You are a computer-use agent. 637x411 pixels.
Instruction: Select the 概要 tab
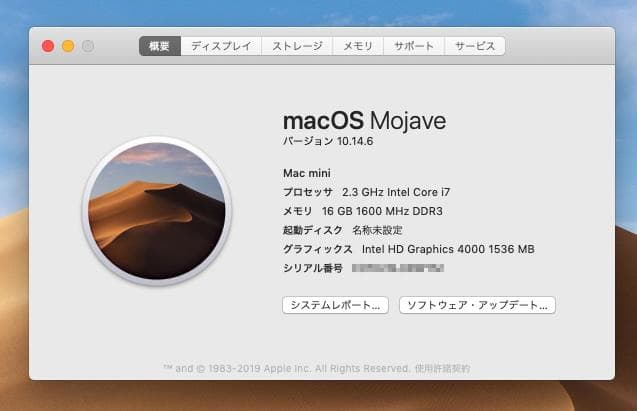[160, 46]
